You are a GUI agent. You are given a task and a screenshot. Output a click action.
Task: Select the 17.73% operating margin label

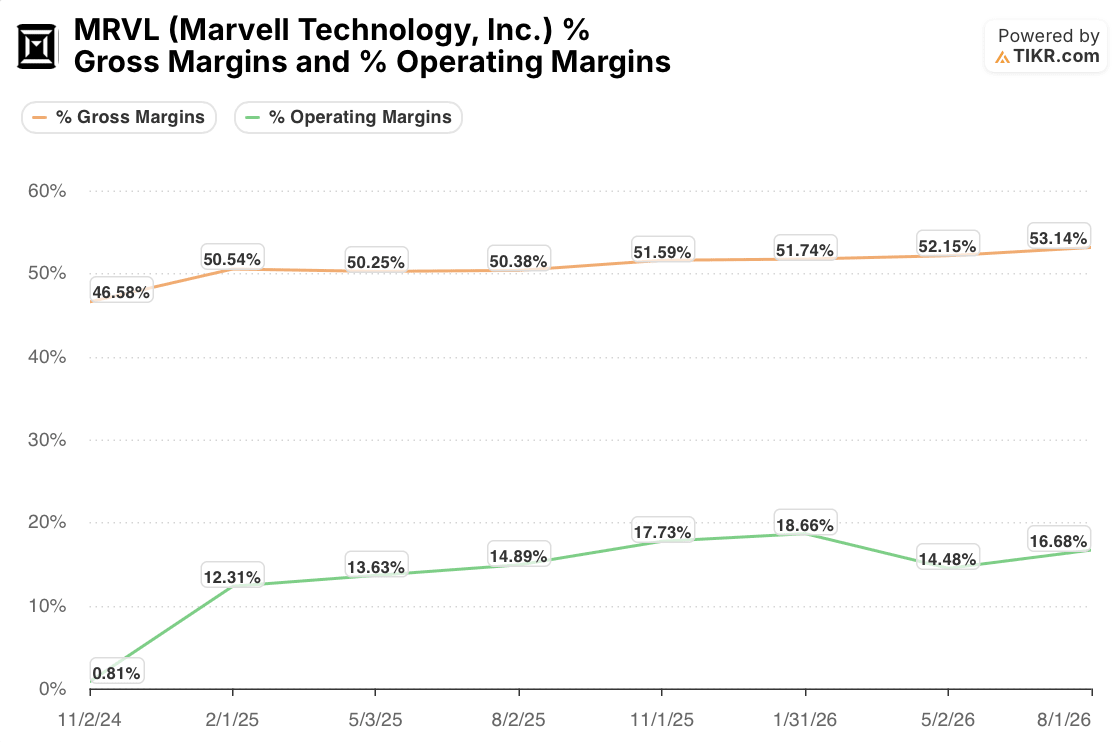pos(662,532)
